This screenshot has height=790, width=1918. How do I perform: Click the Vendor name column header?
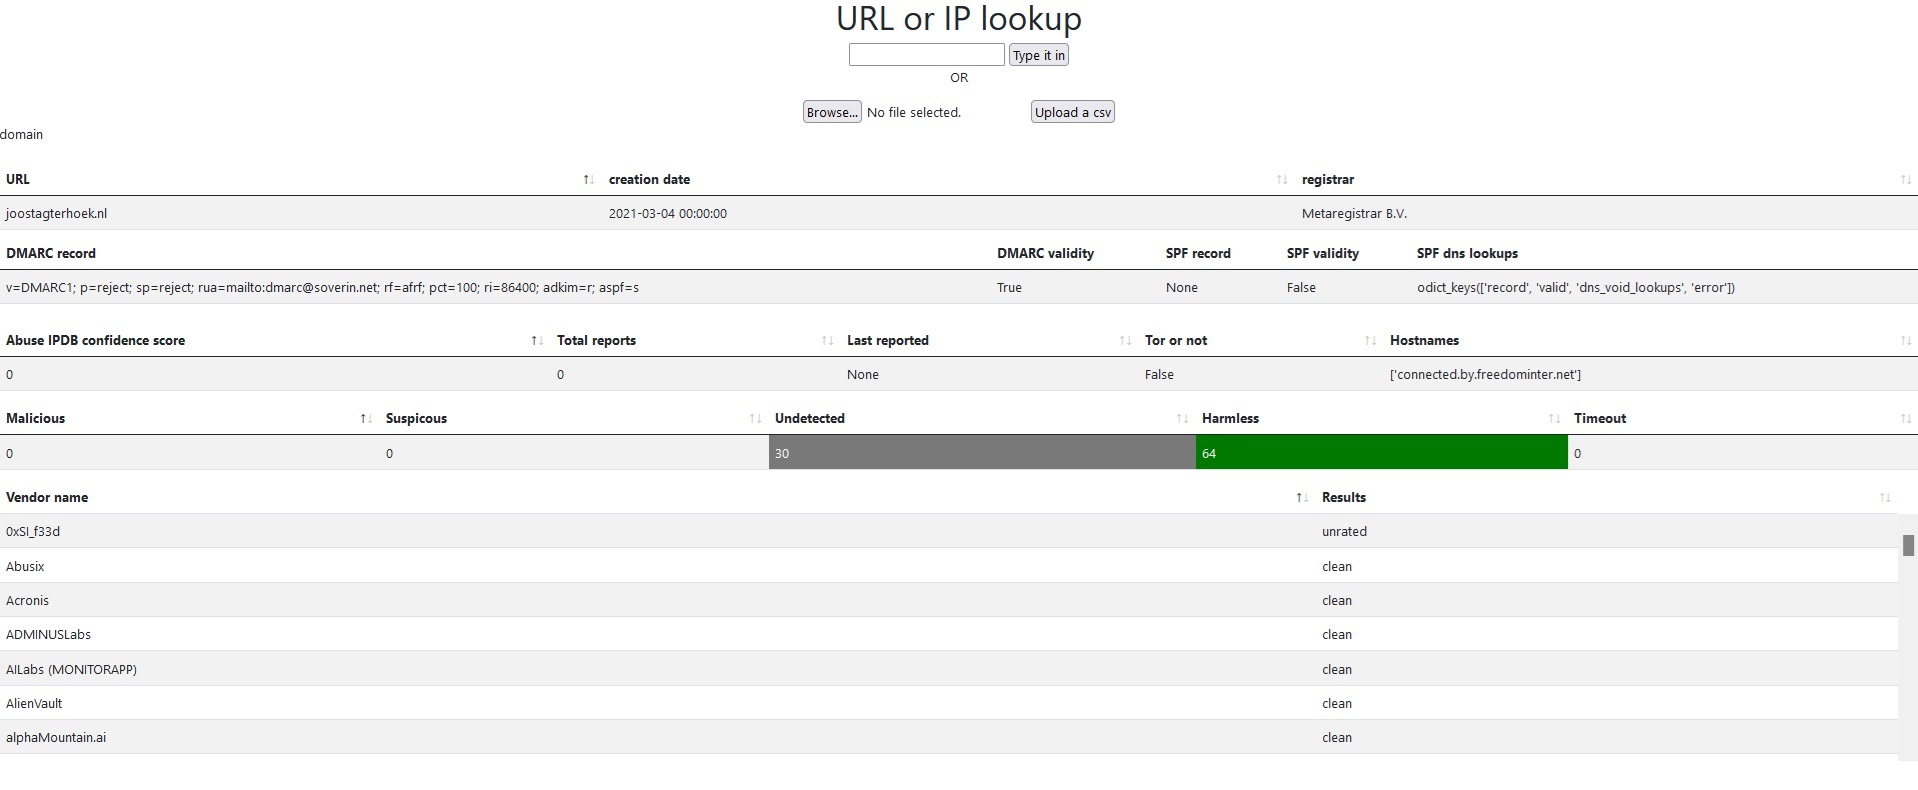[47, 498]
